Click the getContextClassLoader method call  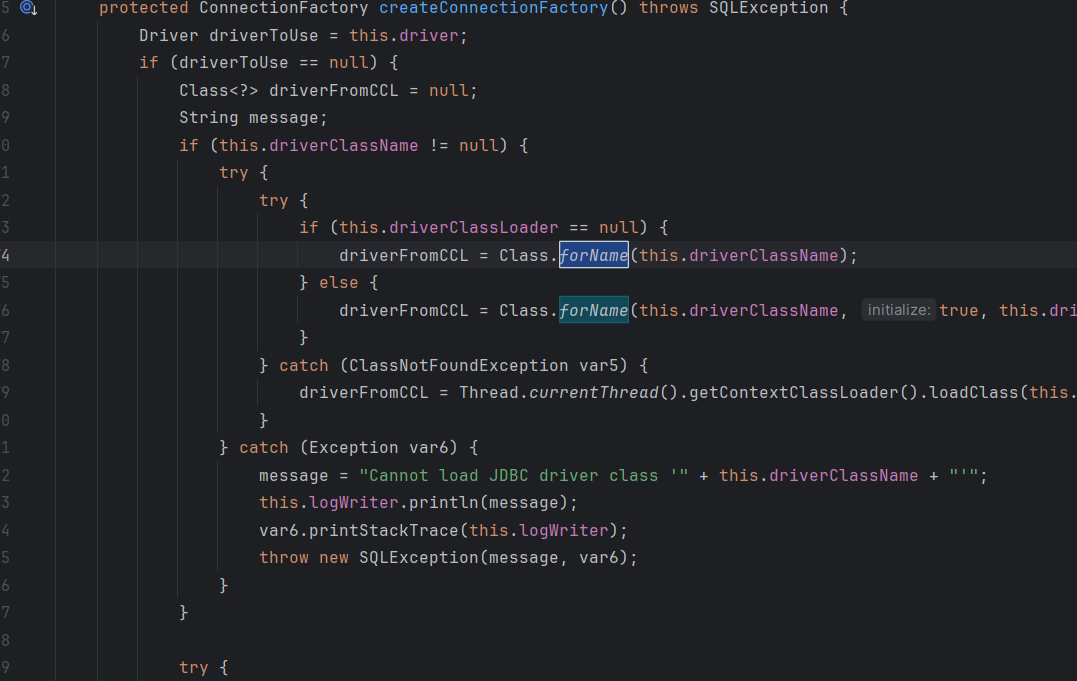coord(784,392)
